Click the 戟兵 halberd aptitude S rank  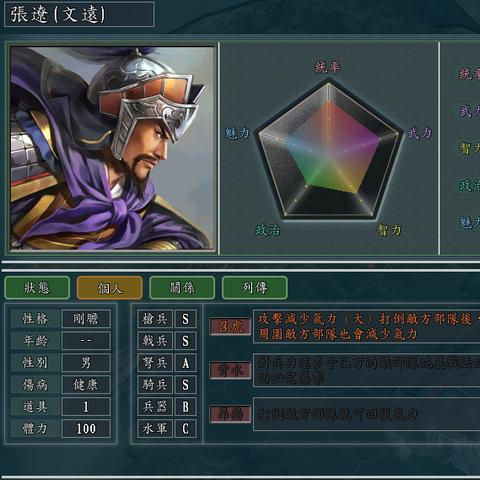click(x=186, y=341)
